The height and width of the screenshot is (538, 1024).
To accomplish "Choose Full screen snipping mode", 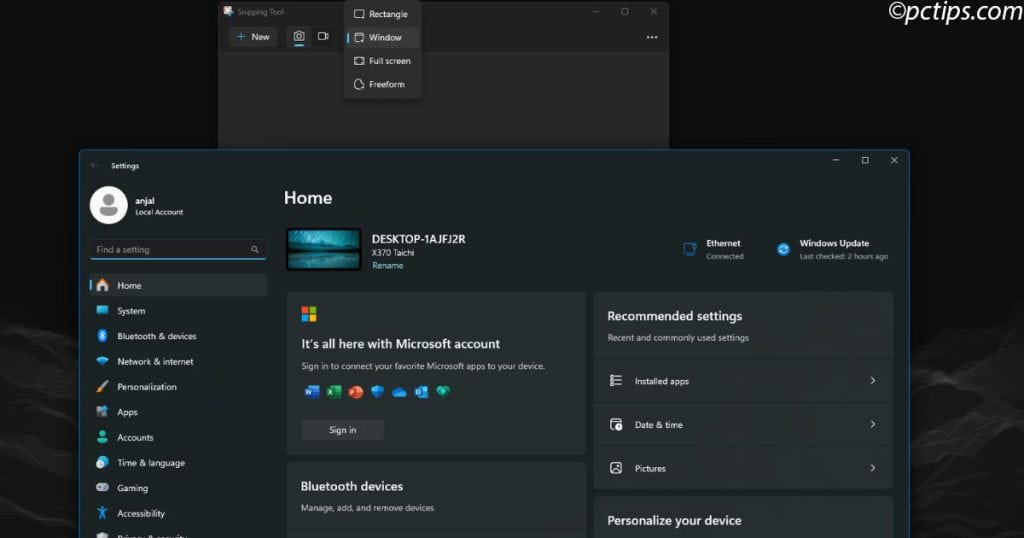I will tap(382, 61).
